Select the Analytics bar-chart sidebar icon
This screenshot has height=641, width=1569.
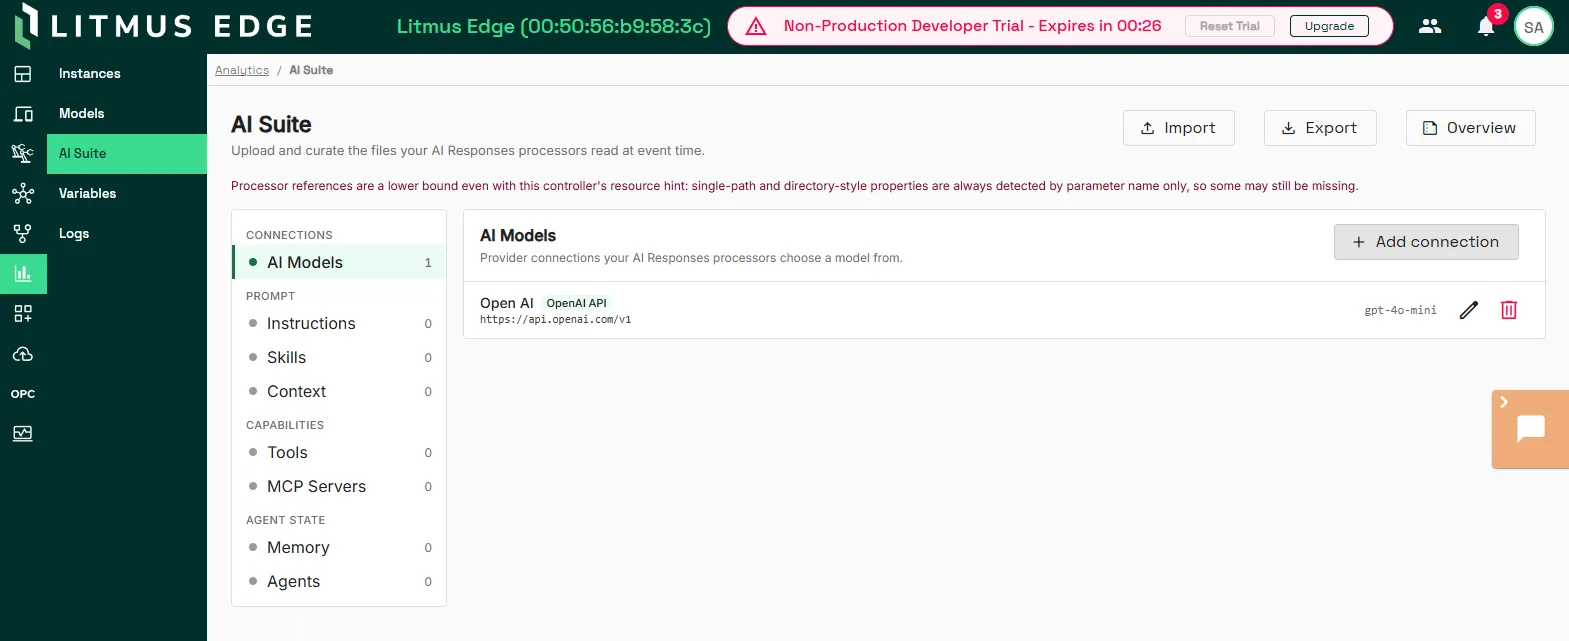pos(23,274)
